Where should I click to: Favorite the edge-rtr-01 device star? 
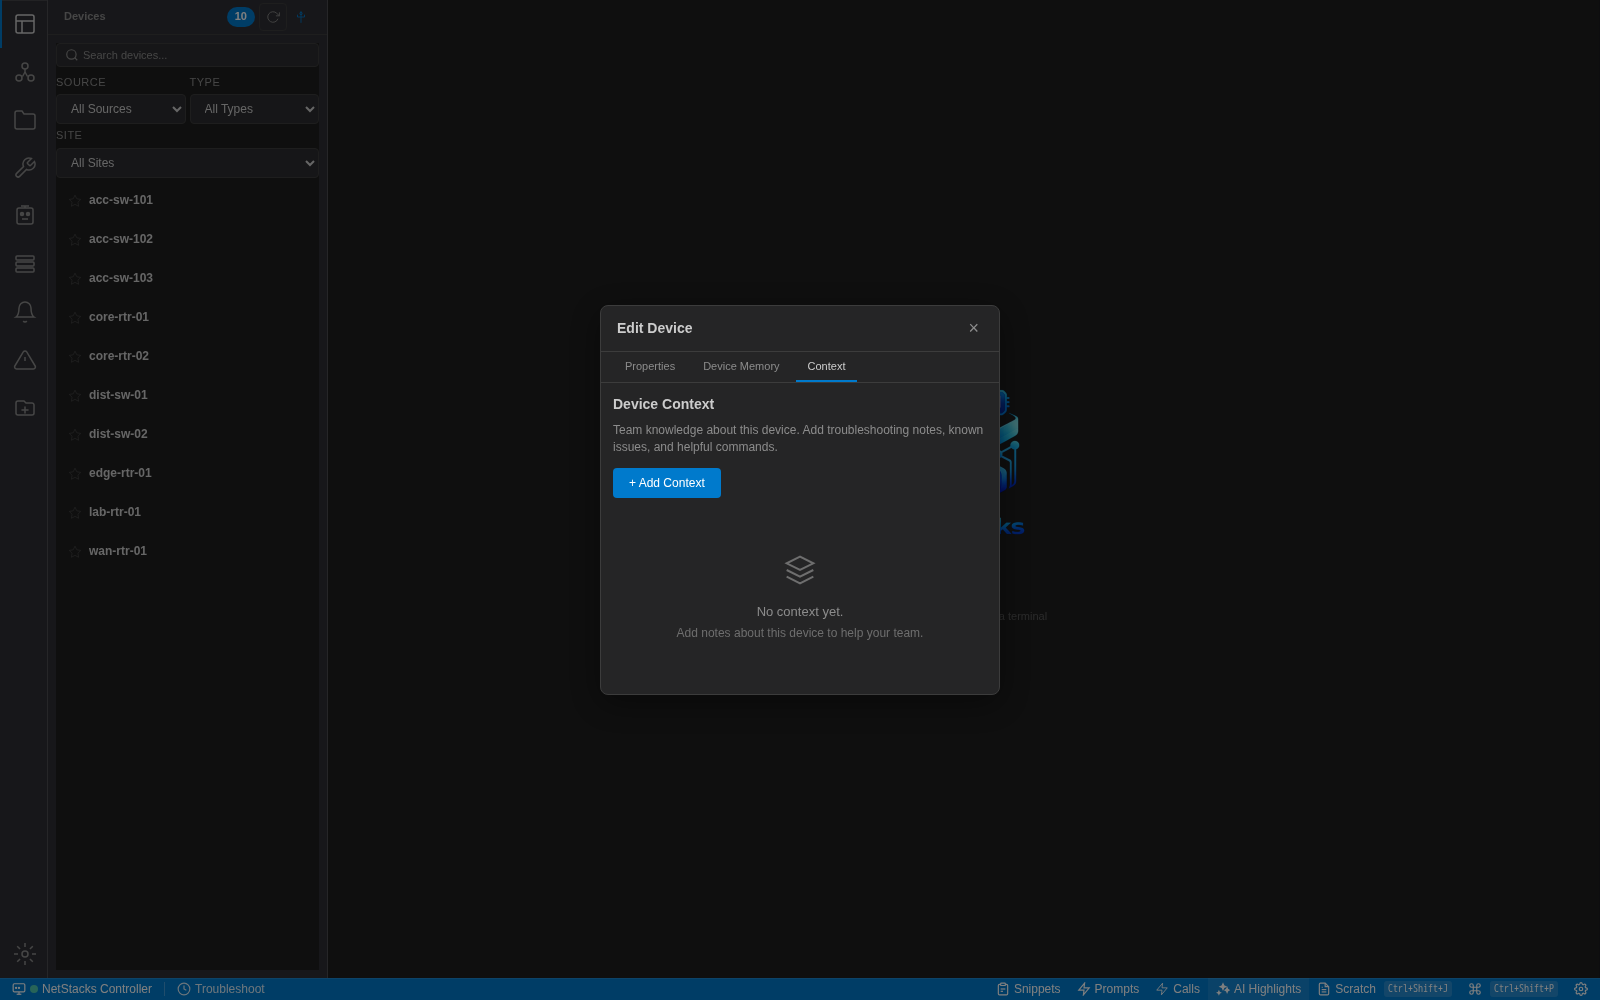tap(75, 474)
